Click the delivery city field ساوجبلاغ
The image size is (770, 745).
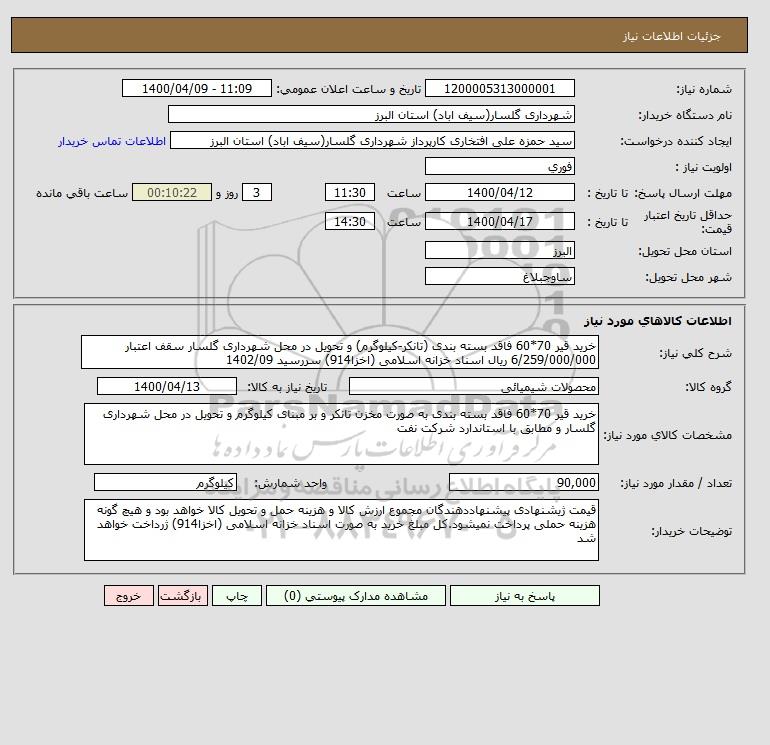pos(499,276)
